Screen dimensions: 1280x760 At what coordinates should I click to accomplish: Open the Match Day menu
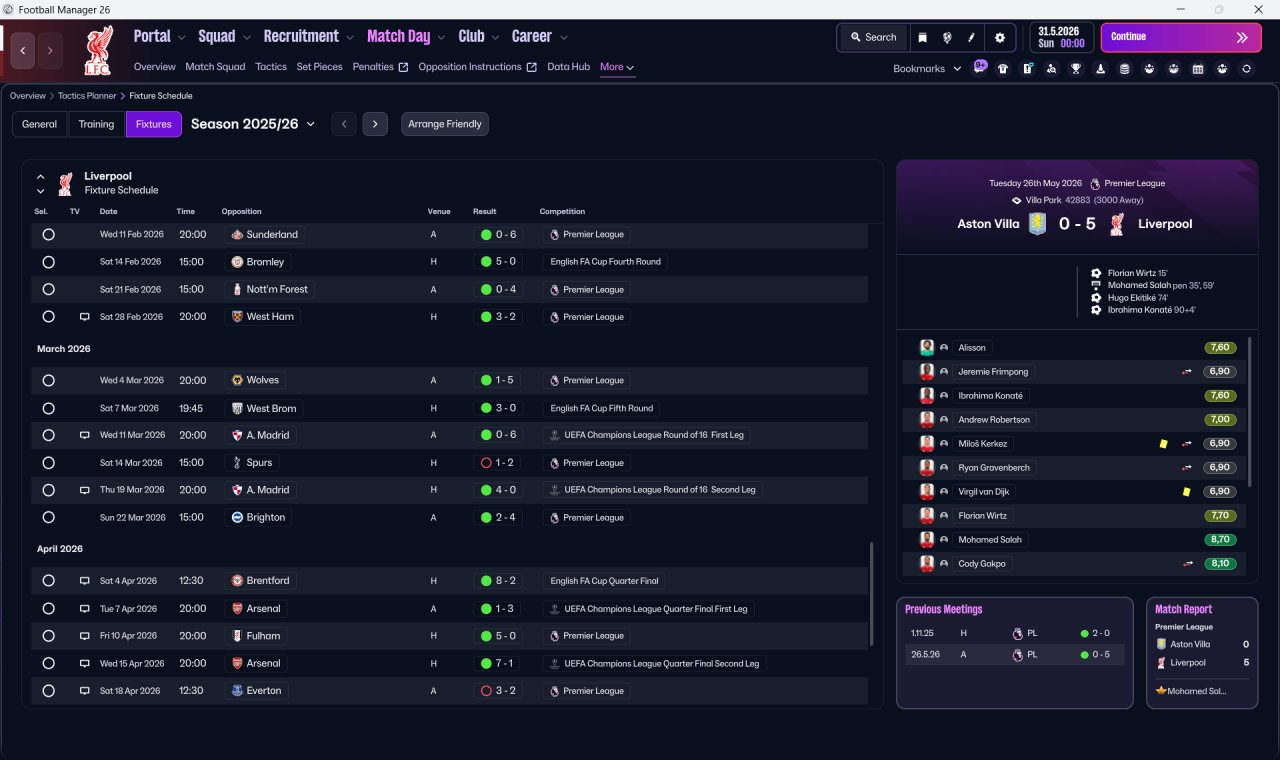[x=398, y=36]
